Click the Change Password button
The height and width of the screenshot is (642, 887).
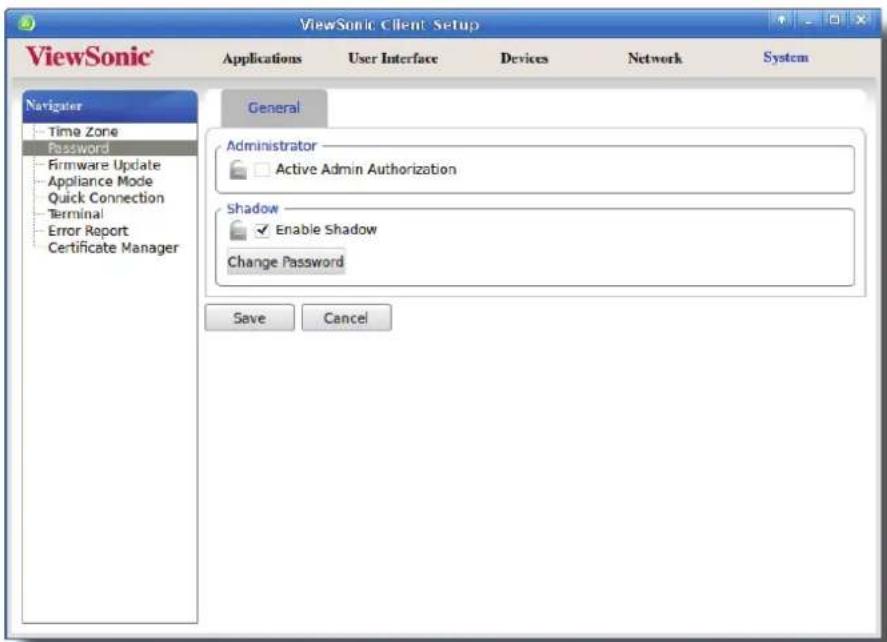pyautogui.click(x=286, y=262)
